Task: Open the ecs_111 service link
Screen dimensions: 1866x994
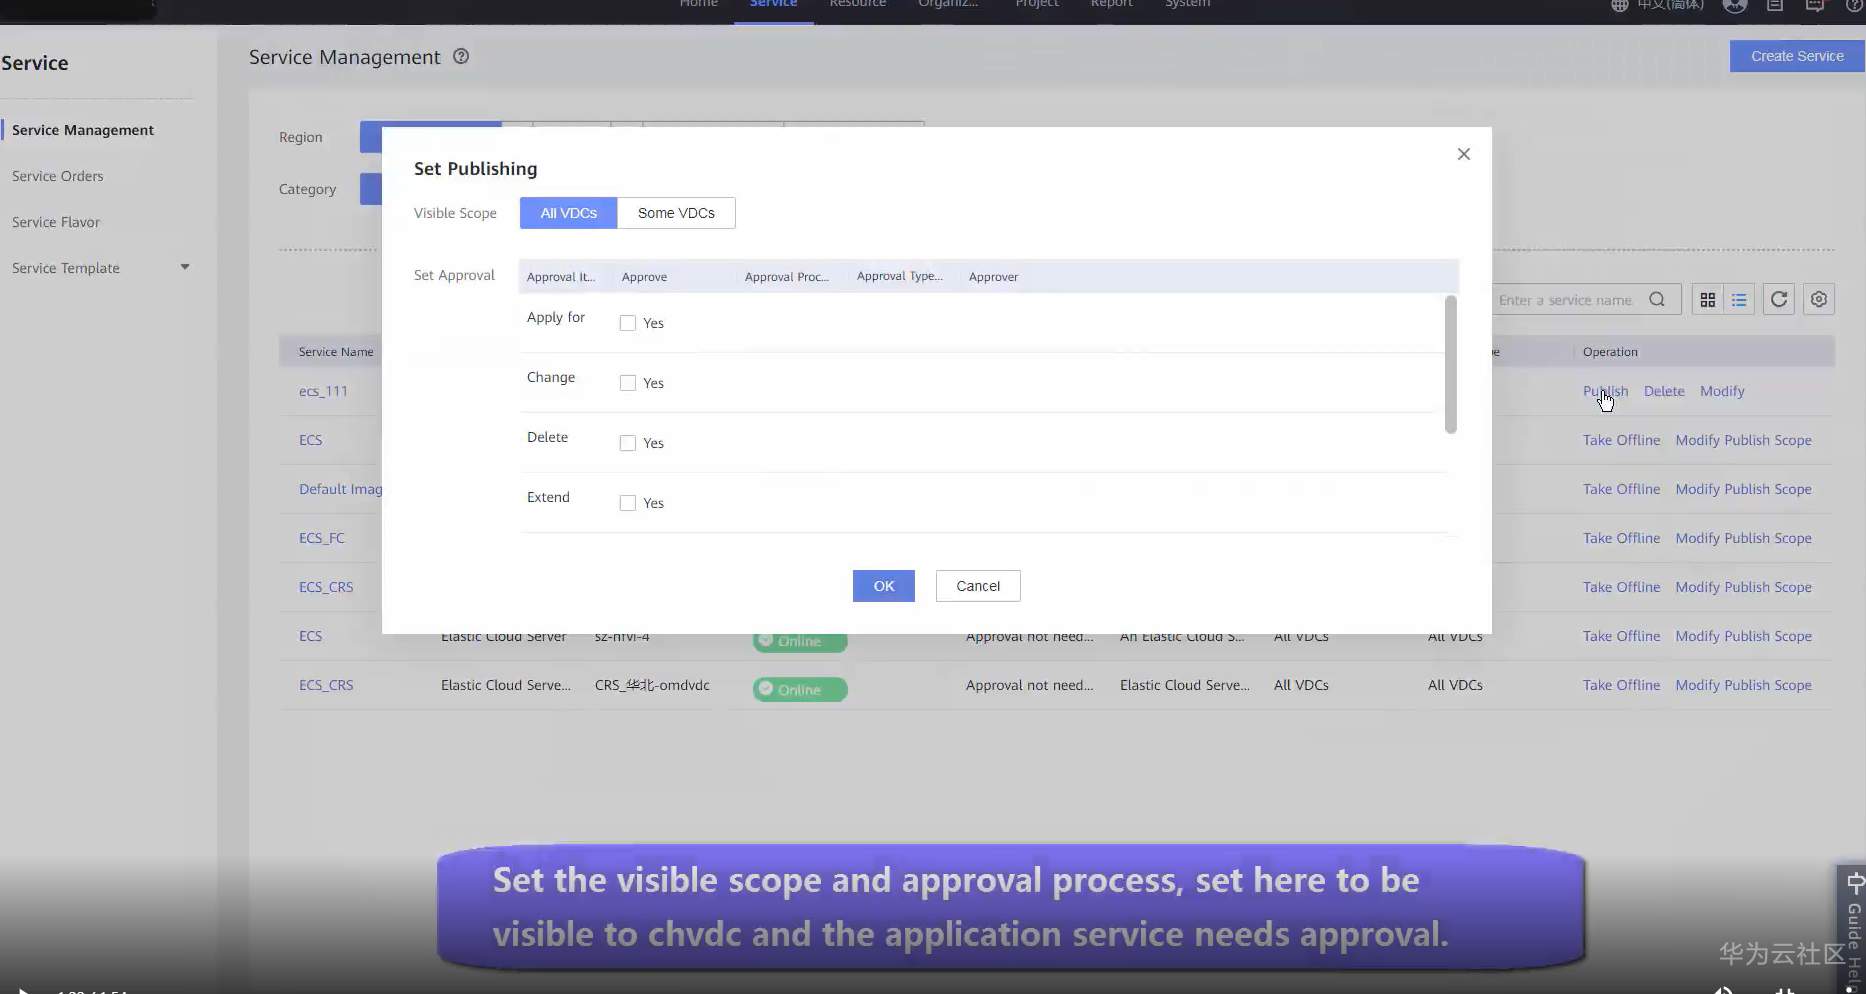Action: click(x=323, y=391)
